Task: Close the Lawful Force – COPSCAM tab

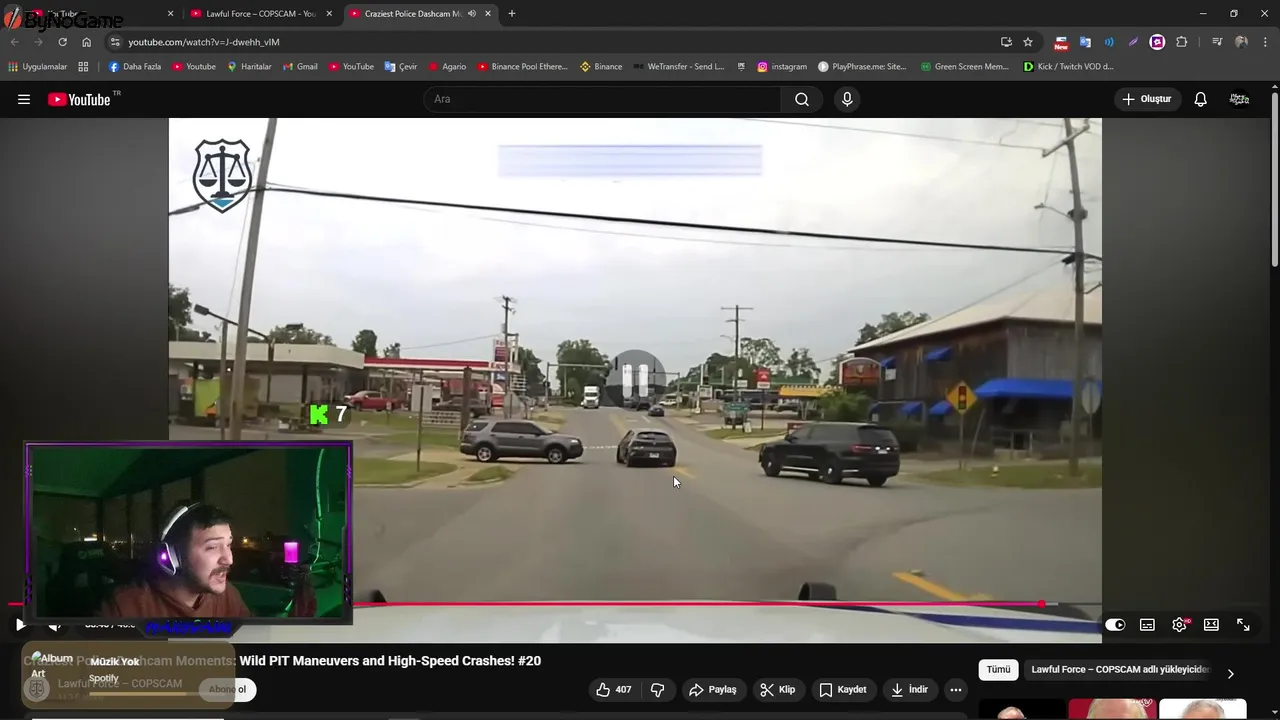Action: click(329, 14)
